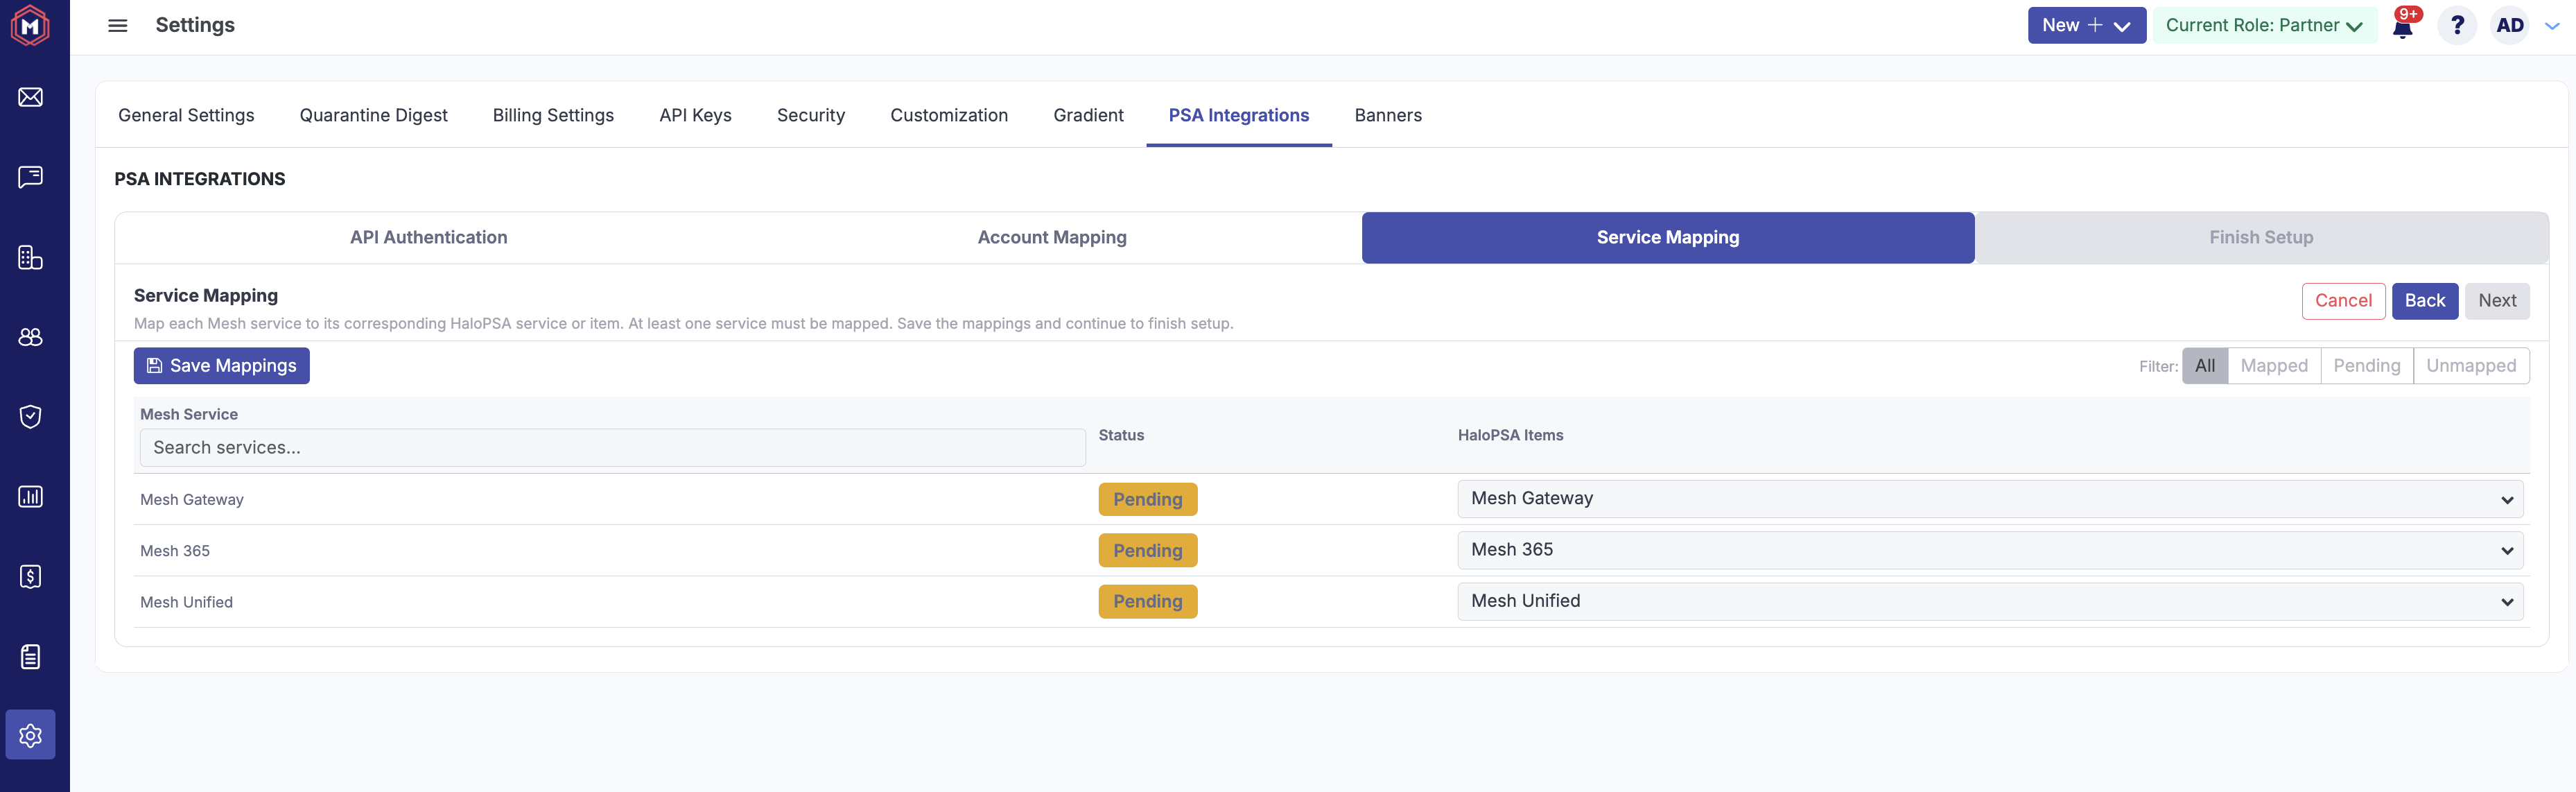The height and width of the screenshot is (792, 2576).
Task: Switch to the Security tab
Action: click(x=811, y=115)
